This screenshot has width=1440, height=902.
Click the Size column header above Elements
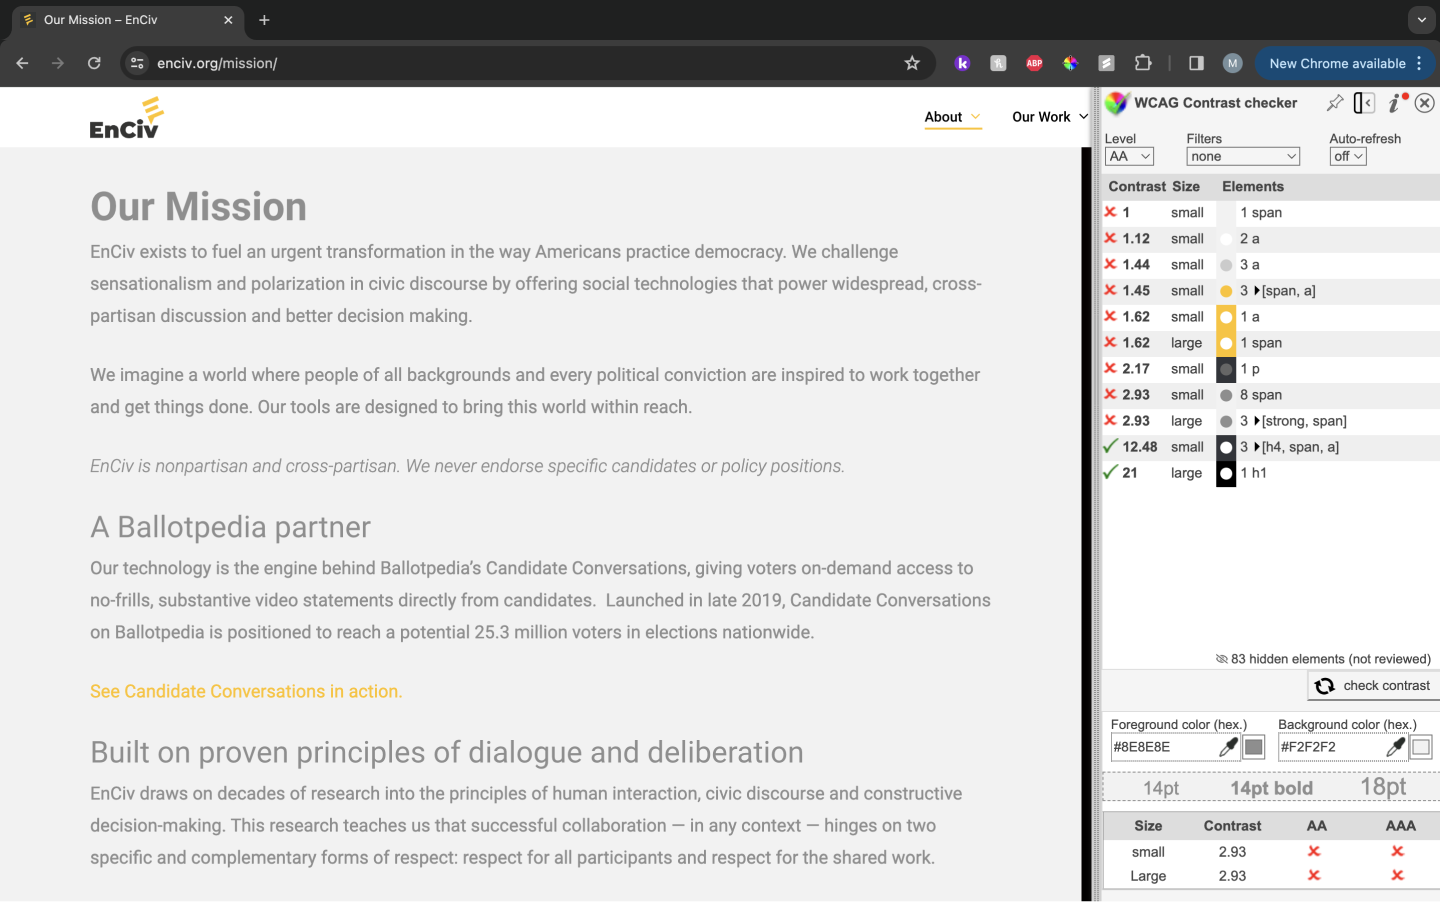1186,187
